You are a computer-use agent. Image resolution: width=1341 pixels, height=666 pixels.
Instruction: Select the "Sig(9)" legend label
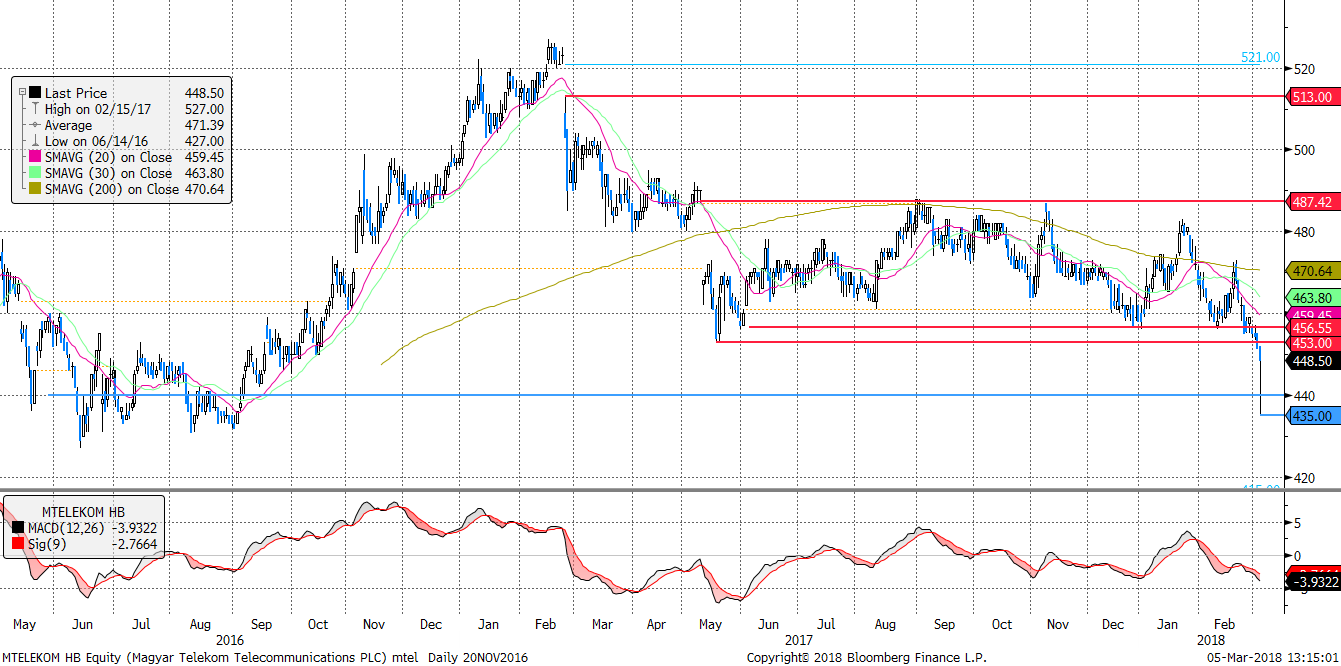[x=46, y=545]
